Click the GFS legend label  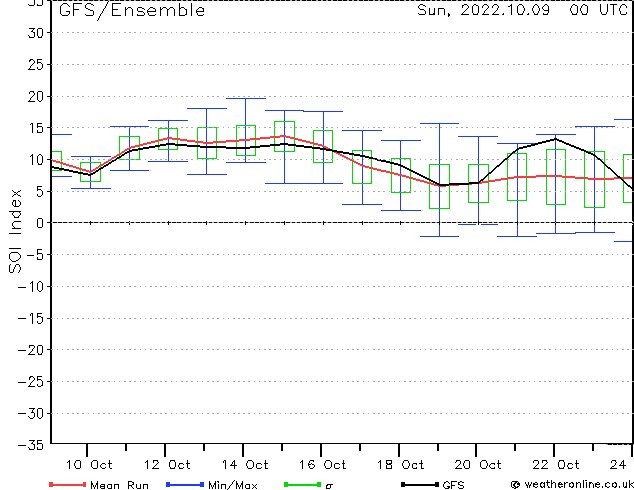click(x=453, y=484)
